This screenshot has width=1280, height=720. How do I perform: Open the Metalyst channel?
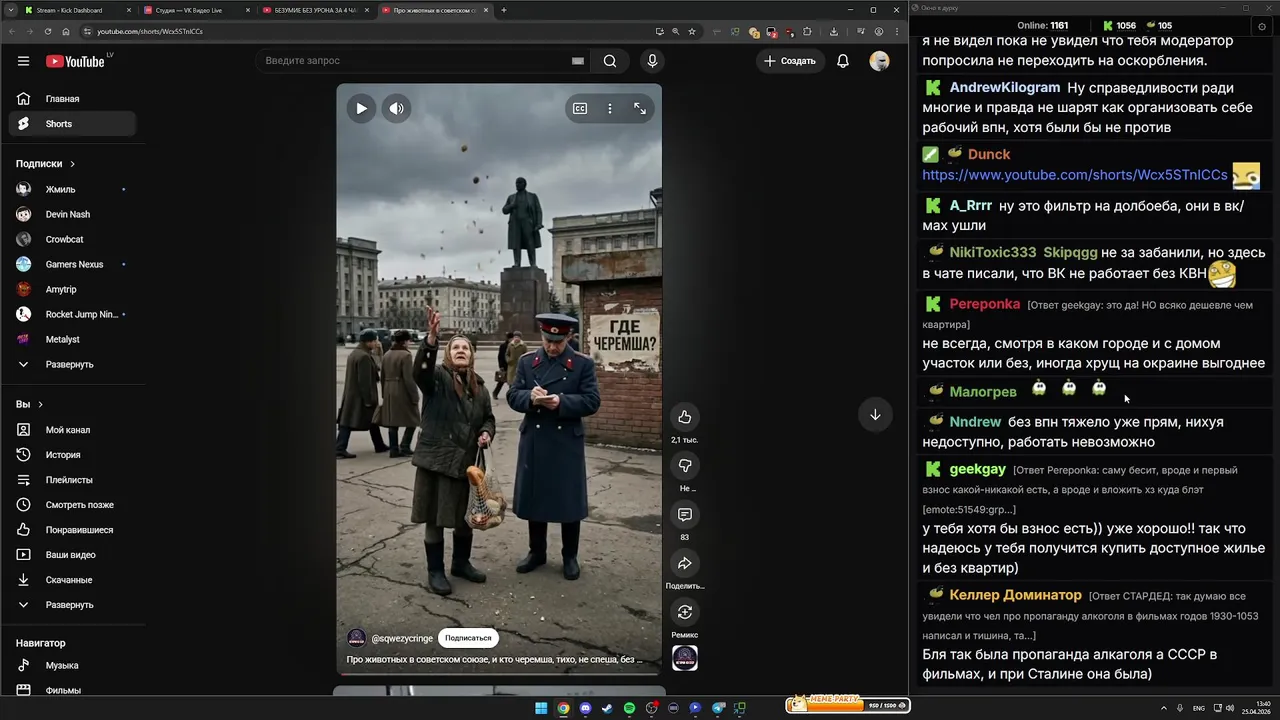click(72, 339)
